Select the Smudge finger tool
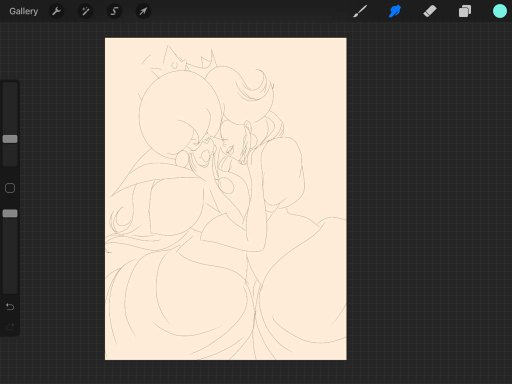Screen dimensions: 512x384 pyautogui.click(x=395, y=11)
